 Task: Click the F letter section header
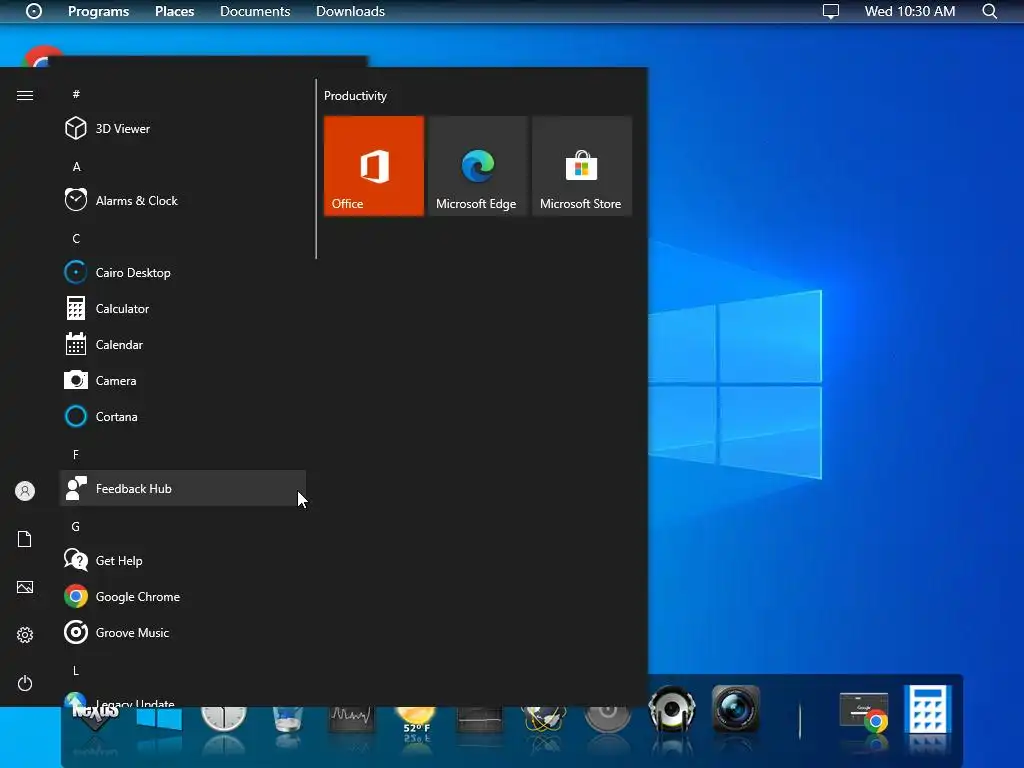76,455
